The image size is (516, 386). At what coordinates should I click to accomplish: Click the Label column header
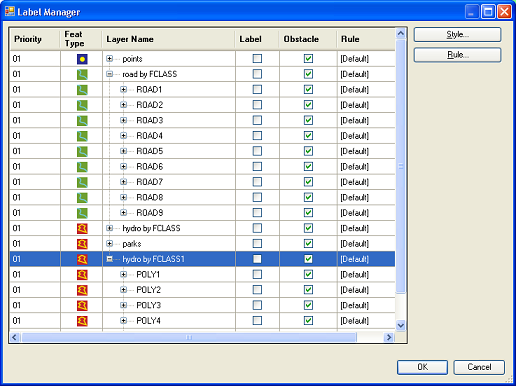tap(257, 39)
